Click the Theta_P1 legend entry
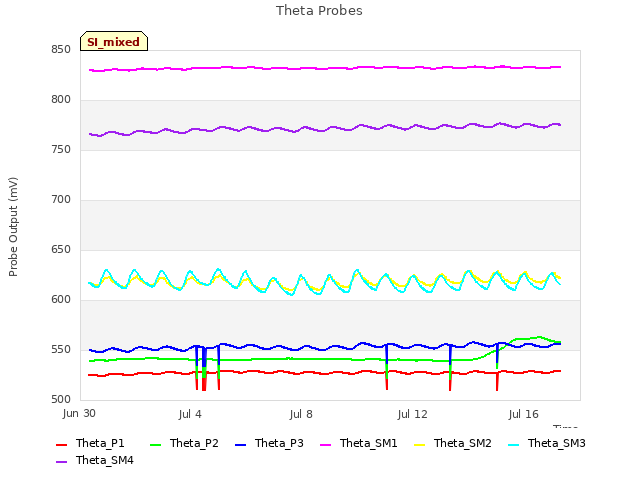Image resolution: width=640 pixels, height=480 pixels. tap(90, 443)
